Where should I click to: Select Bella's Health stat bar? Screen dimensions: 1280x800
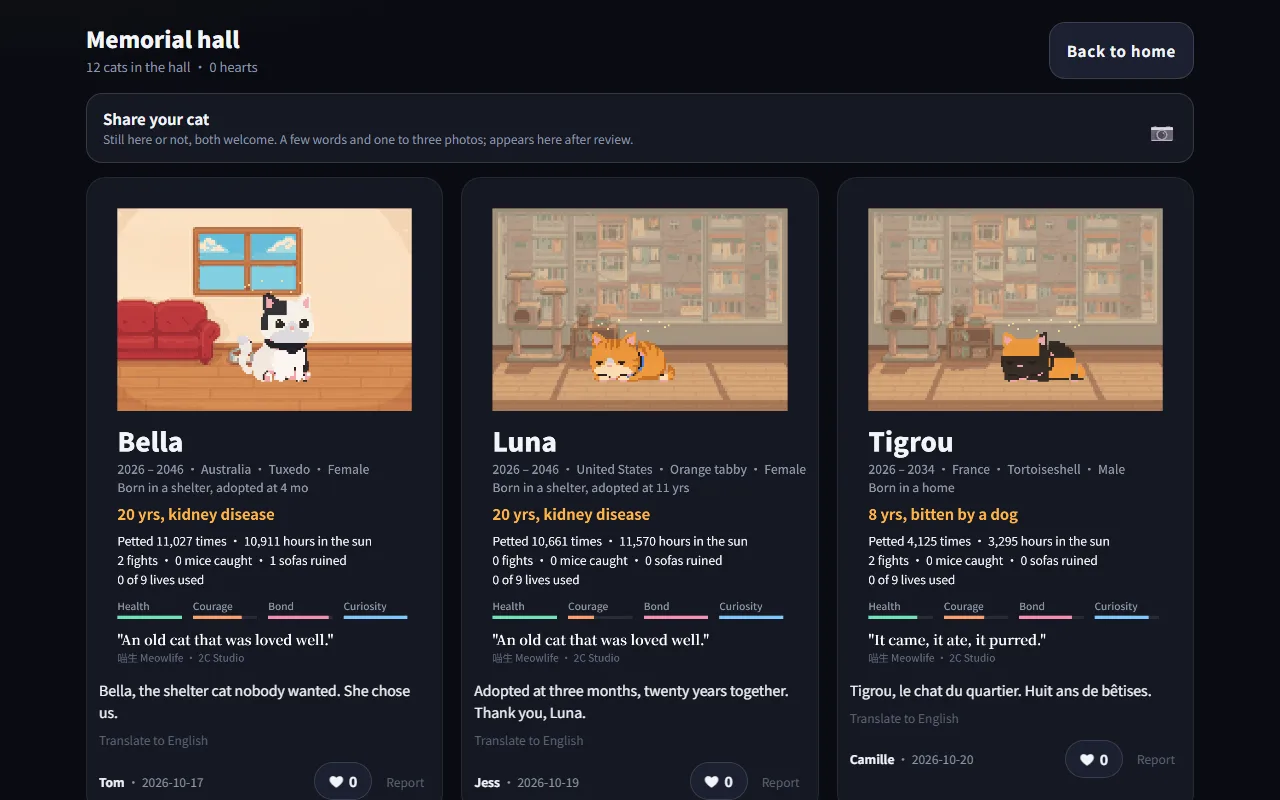149,617
